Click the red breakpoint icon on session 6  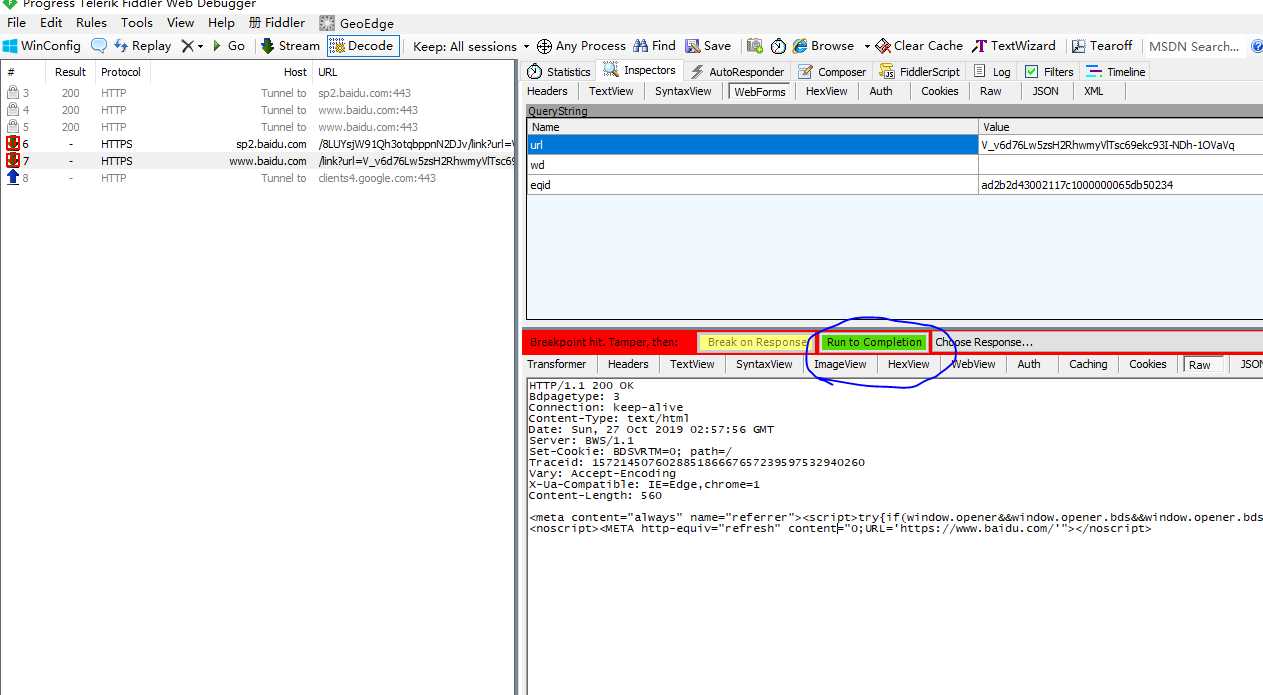pyautogui.click(x=13, y=144)
